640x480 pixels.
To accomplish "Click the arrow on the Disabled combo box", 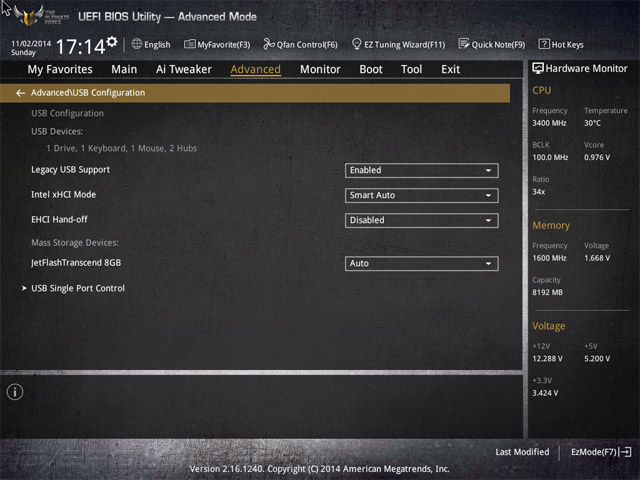I will [488, 221].
